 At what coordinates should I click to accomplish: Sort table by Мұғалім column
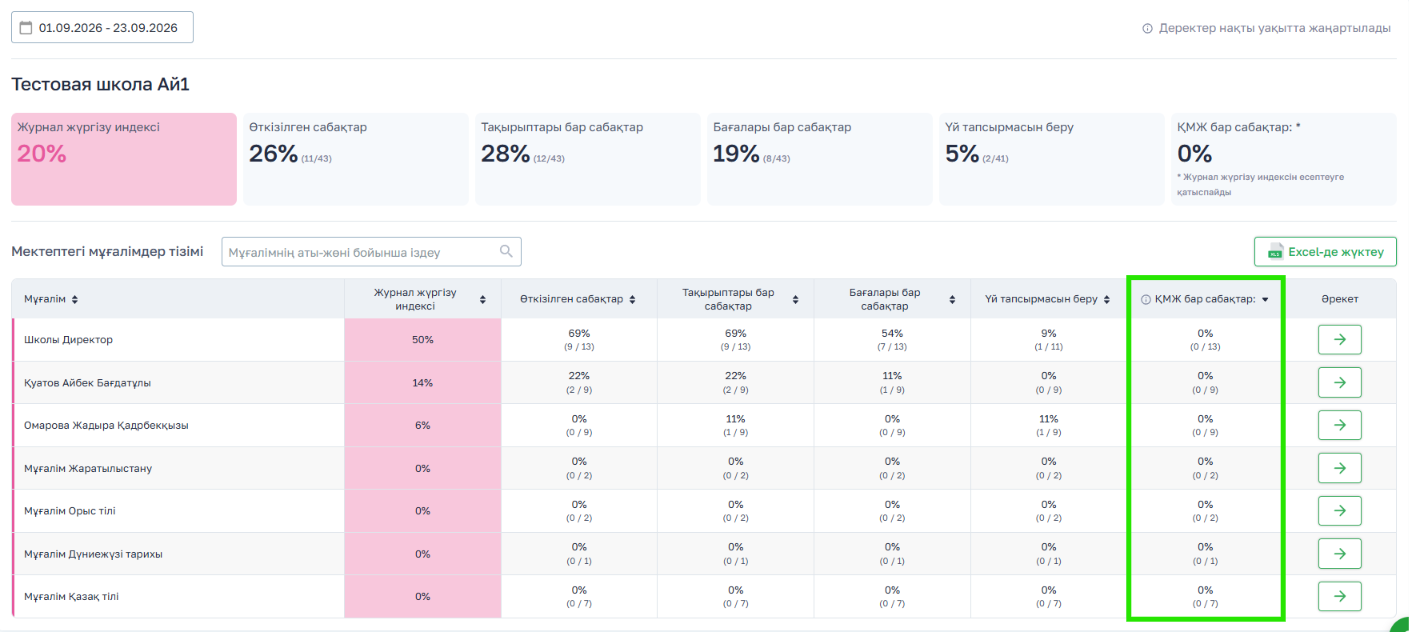tap(75, 299)
